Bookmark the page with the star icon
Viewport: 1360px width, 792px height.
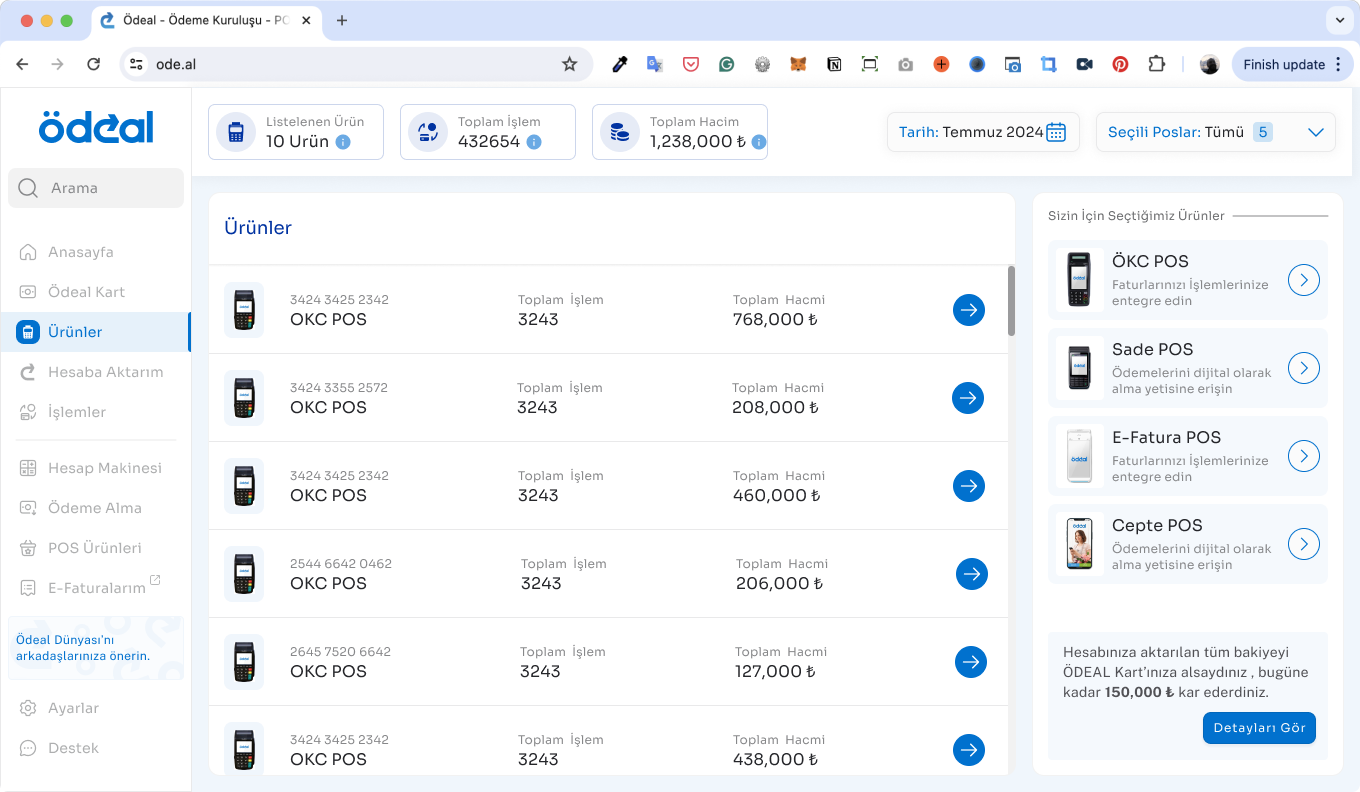pos(569,64)
